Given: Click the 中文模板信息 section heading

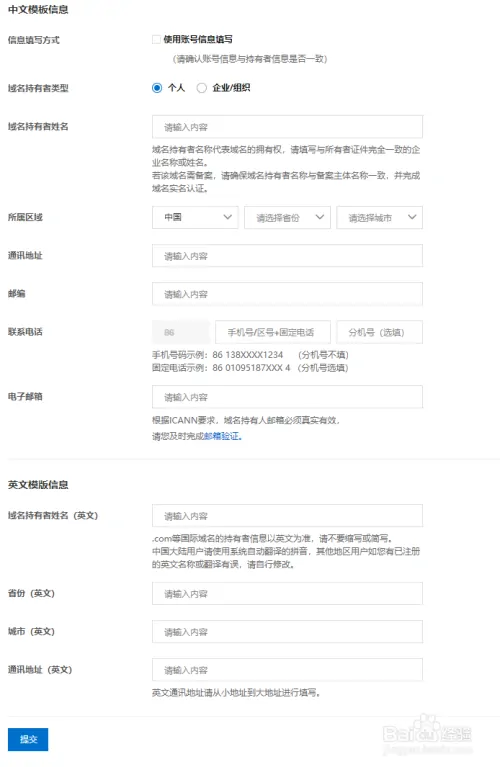Looking at the screenshot, I should [38, 9].
